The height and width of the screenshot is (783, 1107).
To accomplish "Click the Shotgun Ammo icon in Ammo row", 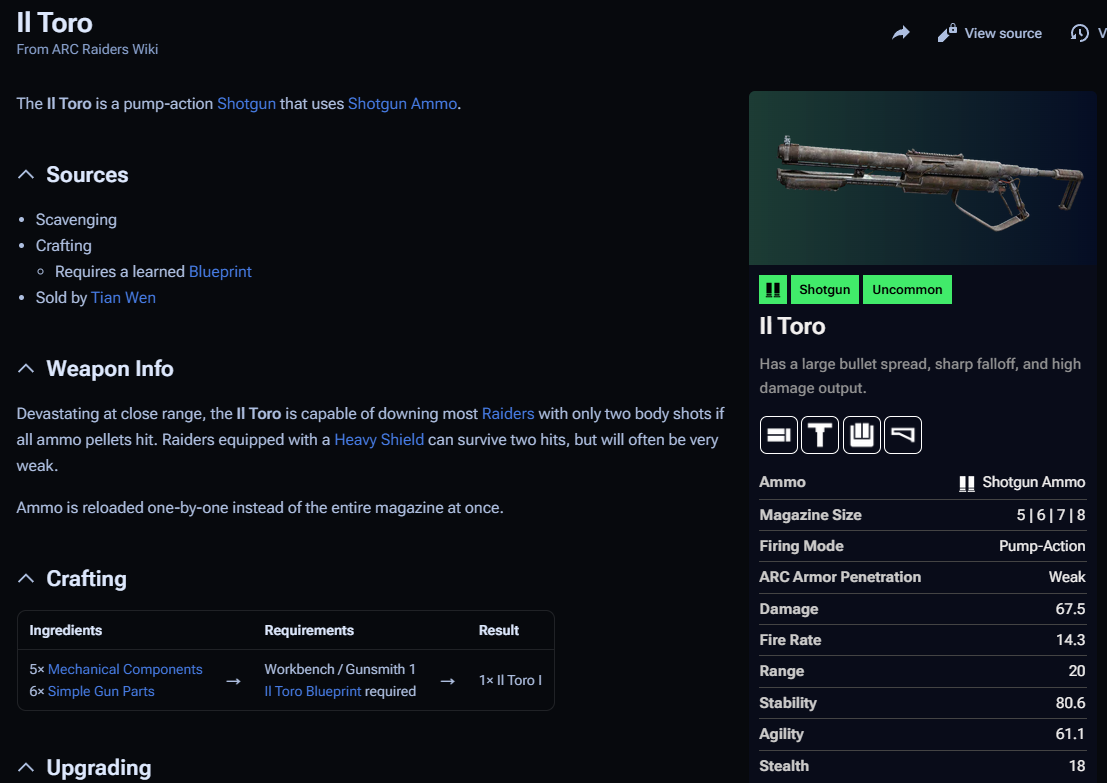I will point(966,483).
